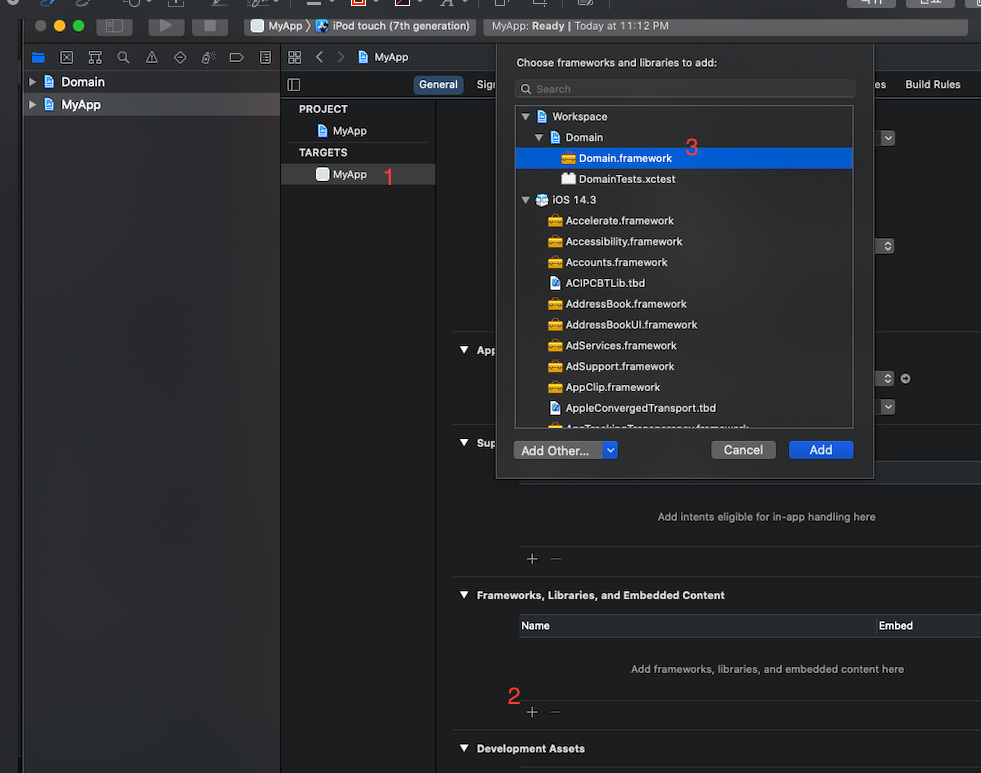Go back with the editor left chevron
The width and height of the screenshot is (981, 773).
point(320,57)
